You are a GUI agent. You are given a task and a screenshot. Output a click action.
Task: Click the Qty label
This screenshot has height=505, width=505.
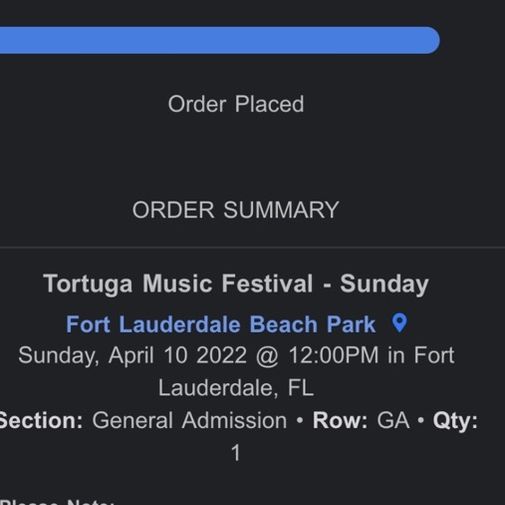(x=455, y=421)
